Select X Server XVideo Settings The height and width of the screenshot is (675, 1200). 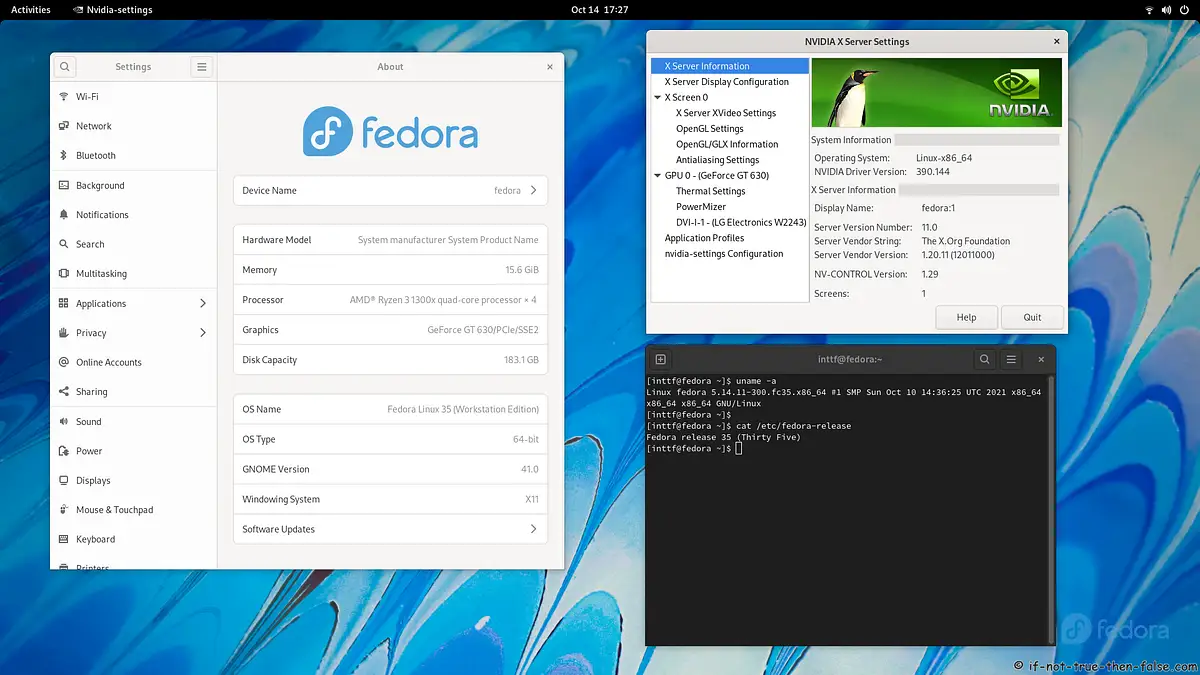726,113
